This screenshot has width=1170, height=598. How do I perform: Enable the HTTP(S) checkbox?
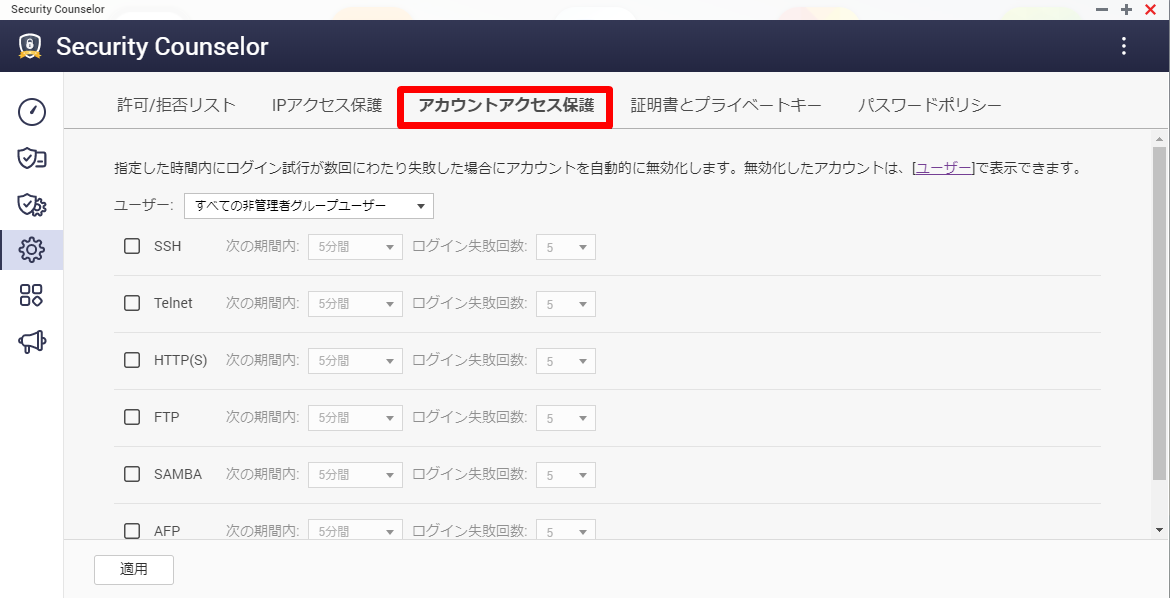[x=132, y=360]
